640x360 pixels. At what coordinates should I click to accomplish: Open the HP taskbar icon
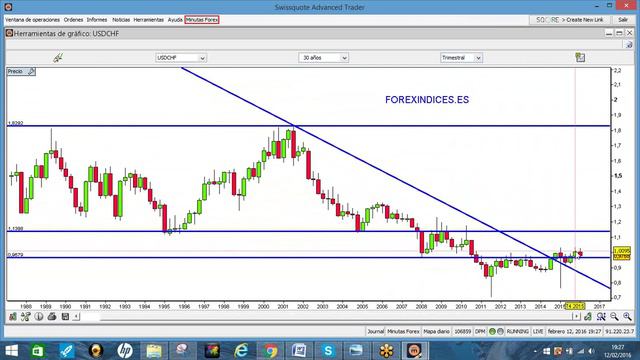124,351
